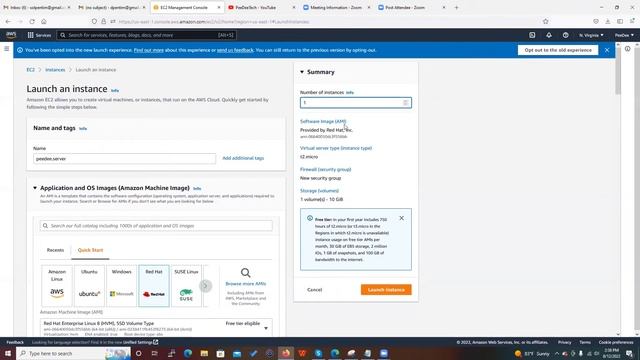Focus the Number of instances field

(x=356, y=102)
